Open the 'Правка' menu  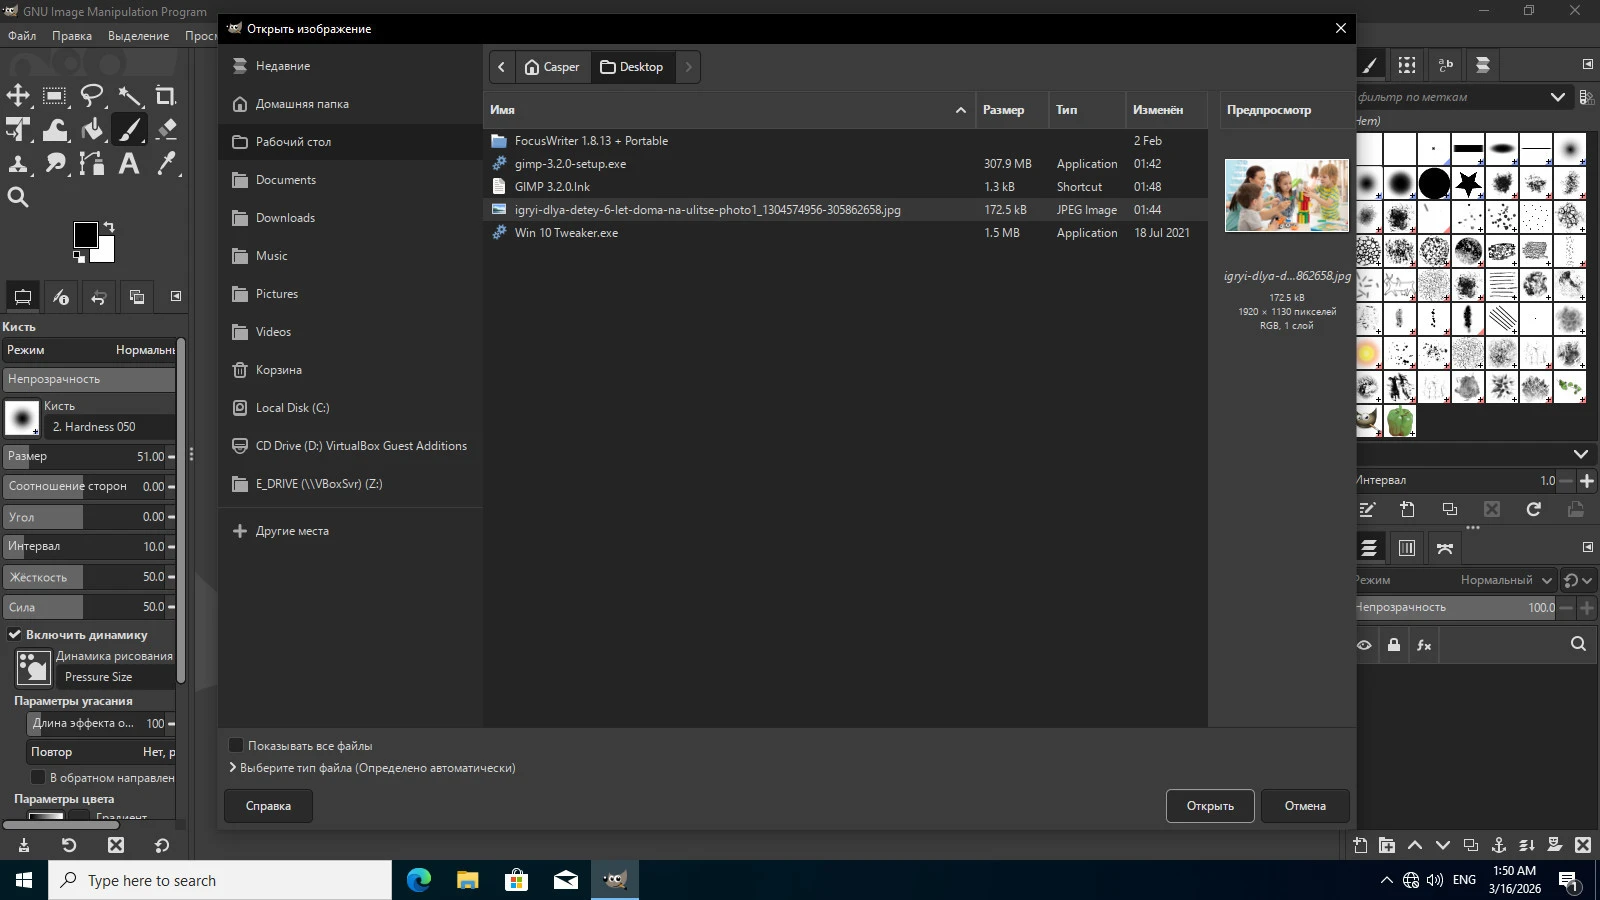72,36
